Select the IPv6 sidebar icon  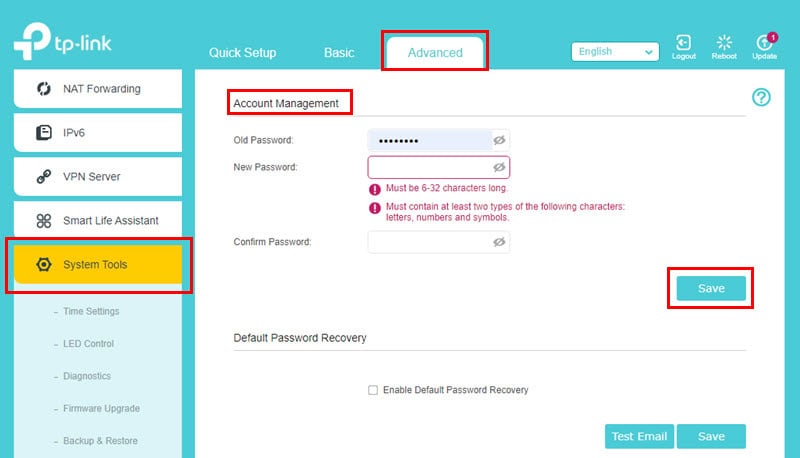click(x=44, y=133)
